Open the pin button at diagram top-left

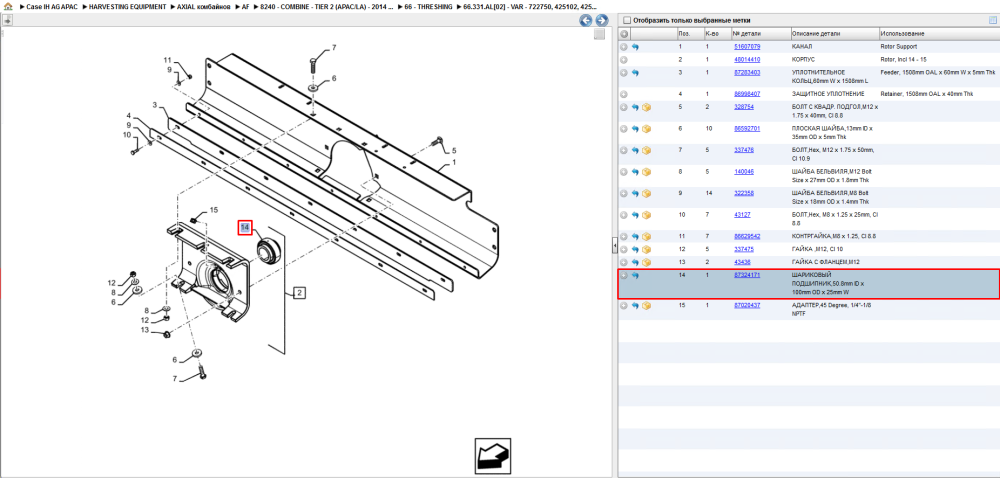7,20
